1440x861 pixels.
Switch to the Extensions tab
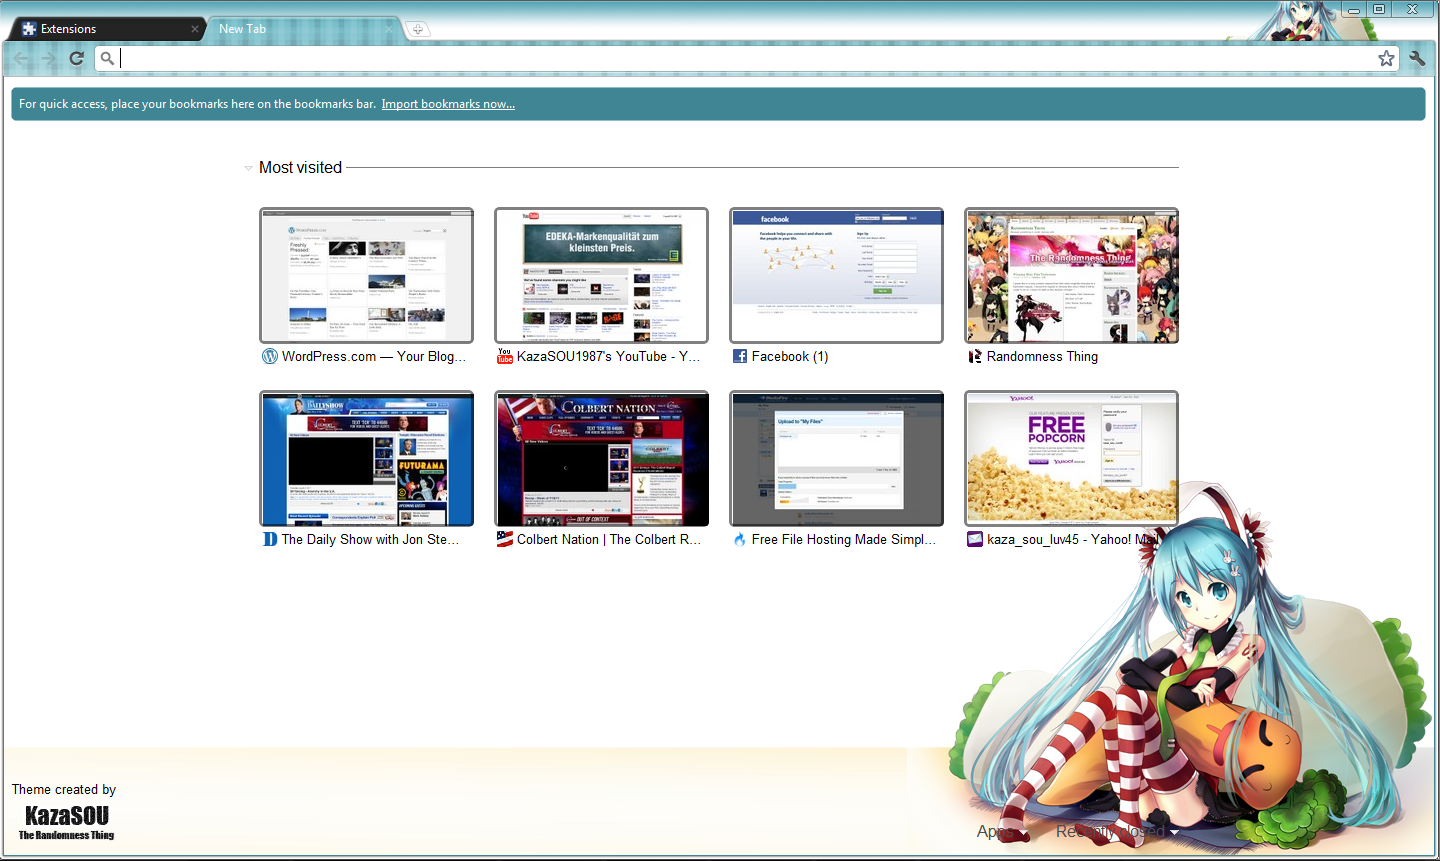[106, 29]
